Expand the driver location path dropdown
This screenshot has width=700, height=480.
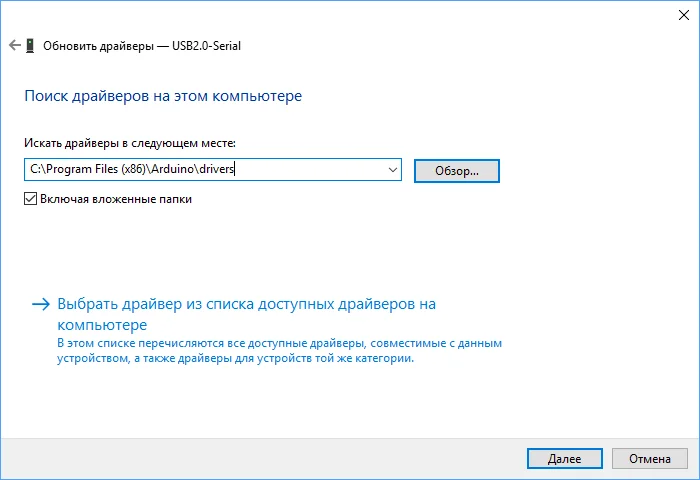click(391, 170)
